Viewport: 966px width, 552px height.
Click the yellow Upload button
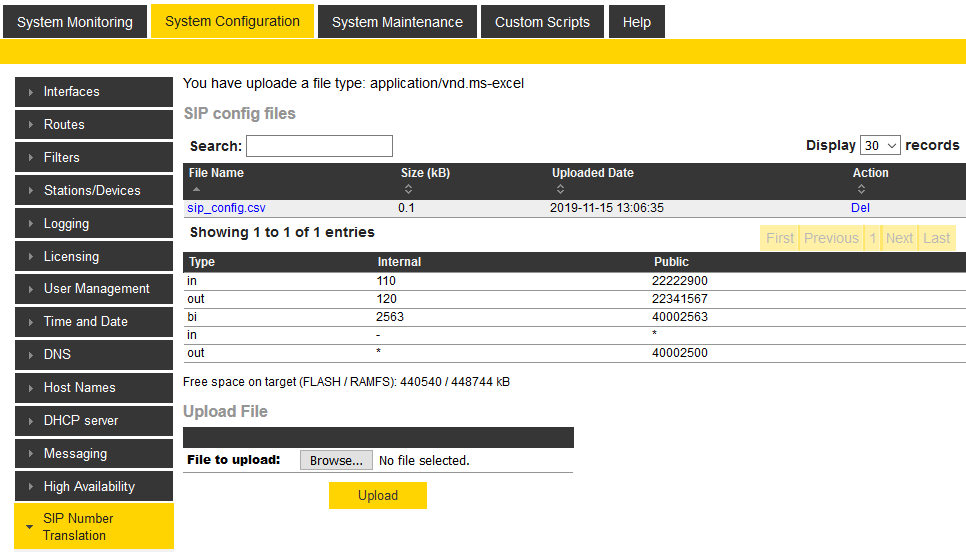pos(378,496)
